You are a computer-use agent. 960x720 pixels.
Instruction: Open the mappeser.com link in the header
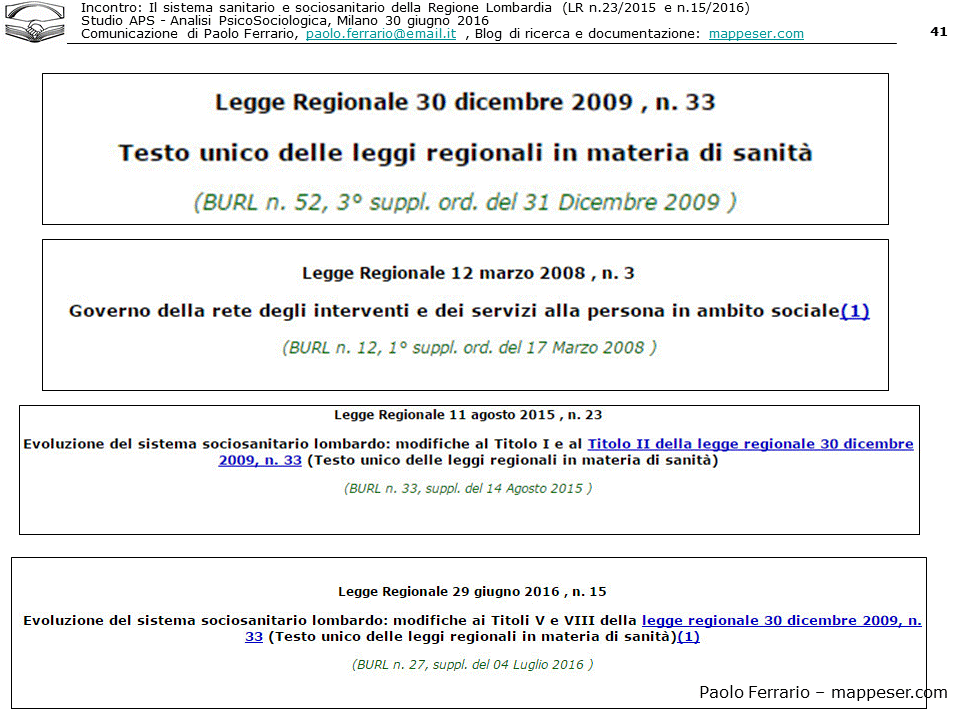tap(756, 33)
